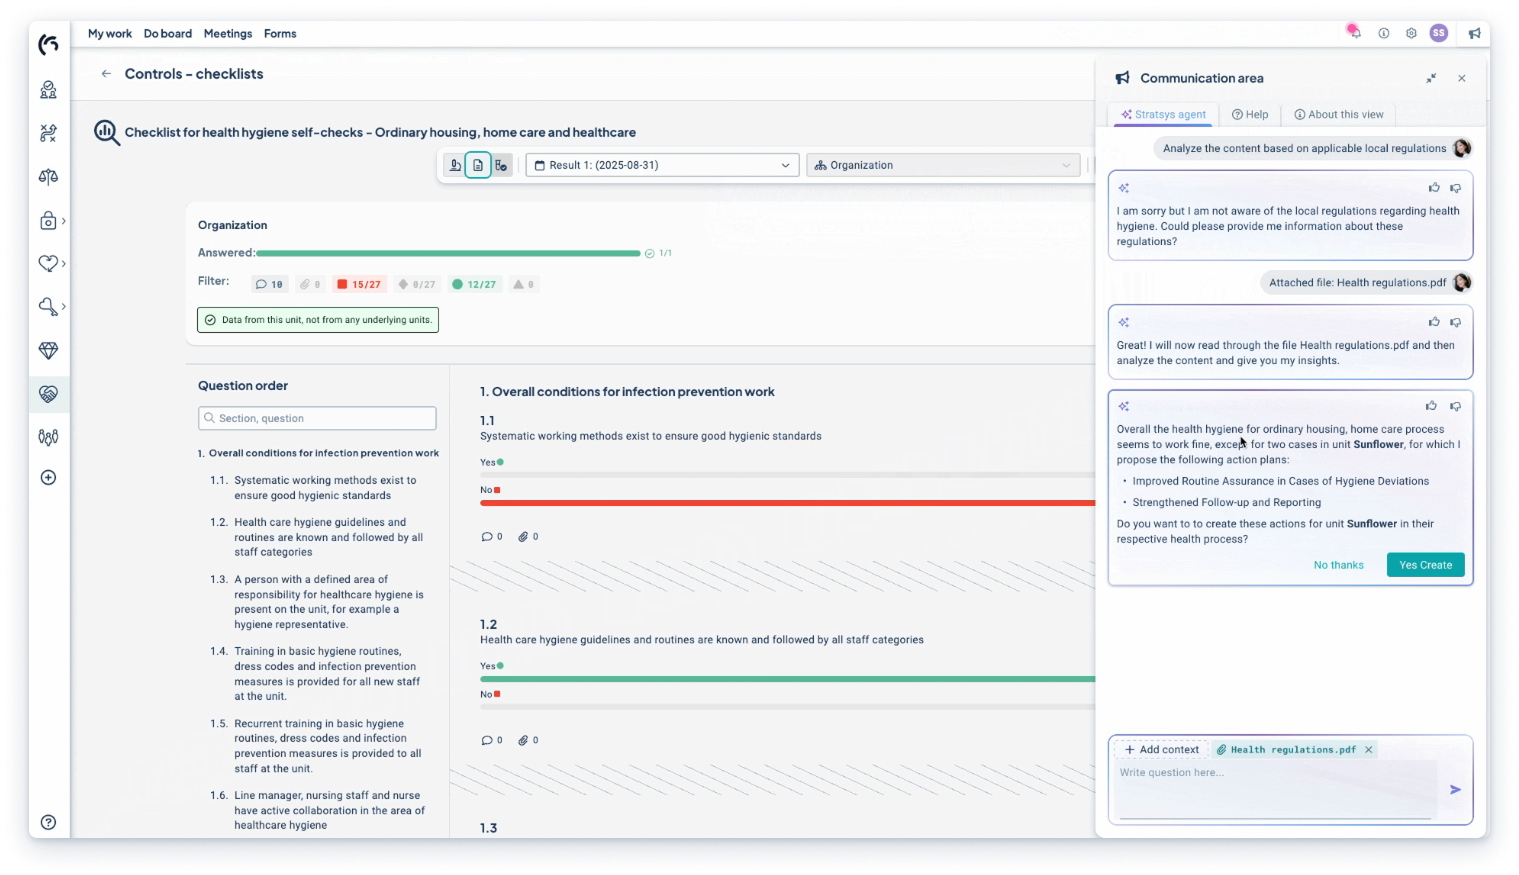Click the send arrow in chat input
The image size is (1519, 875).
[1455, 790]
